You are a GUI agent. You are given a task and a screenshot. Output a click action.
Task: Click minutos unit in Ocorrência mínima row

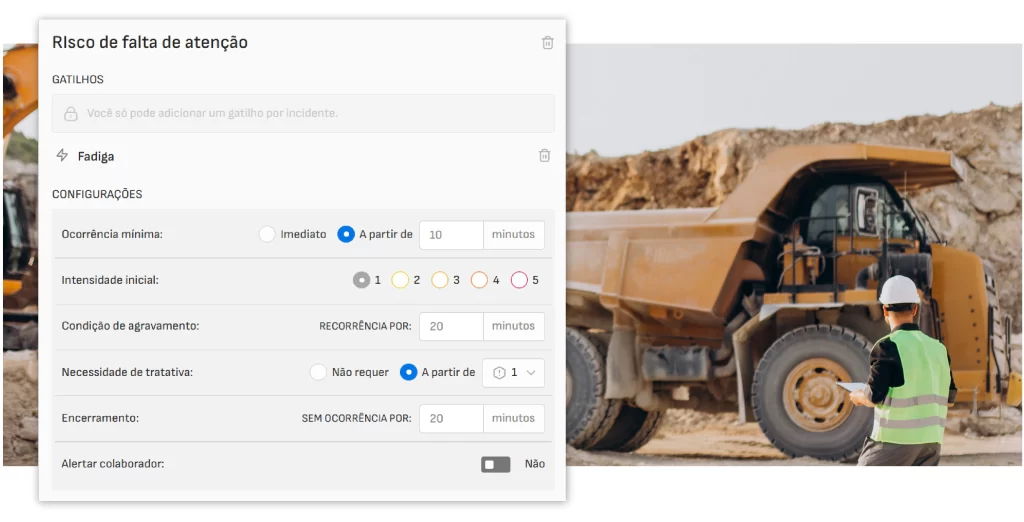click(x=513, y=235)
